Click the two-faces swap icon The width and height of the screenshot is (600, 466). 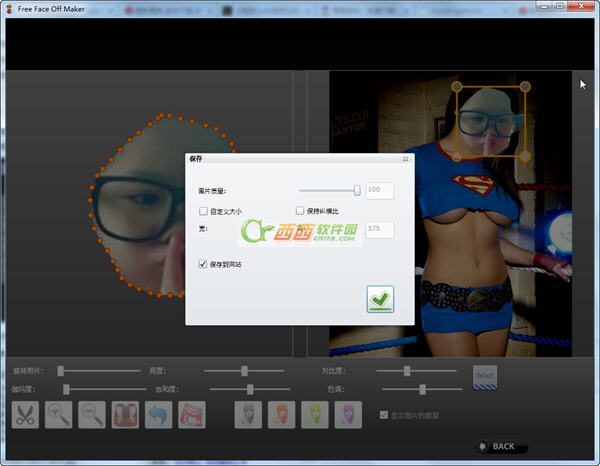click(125, 415)
